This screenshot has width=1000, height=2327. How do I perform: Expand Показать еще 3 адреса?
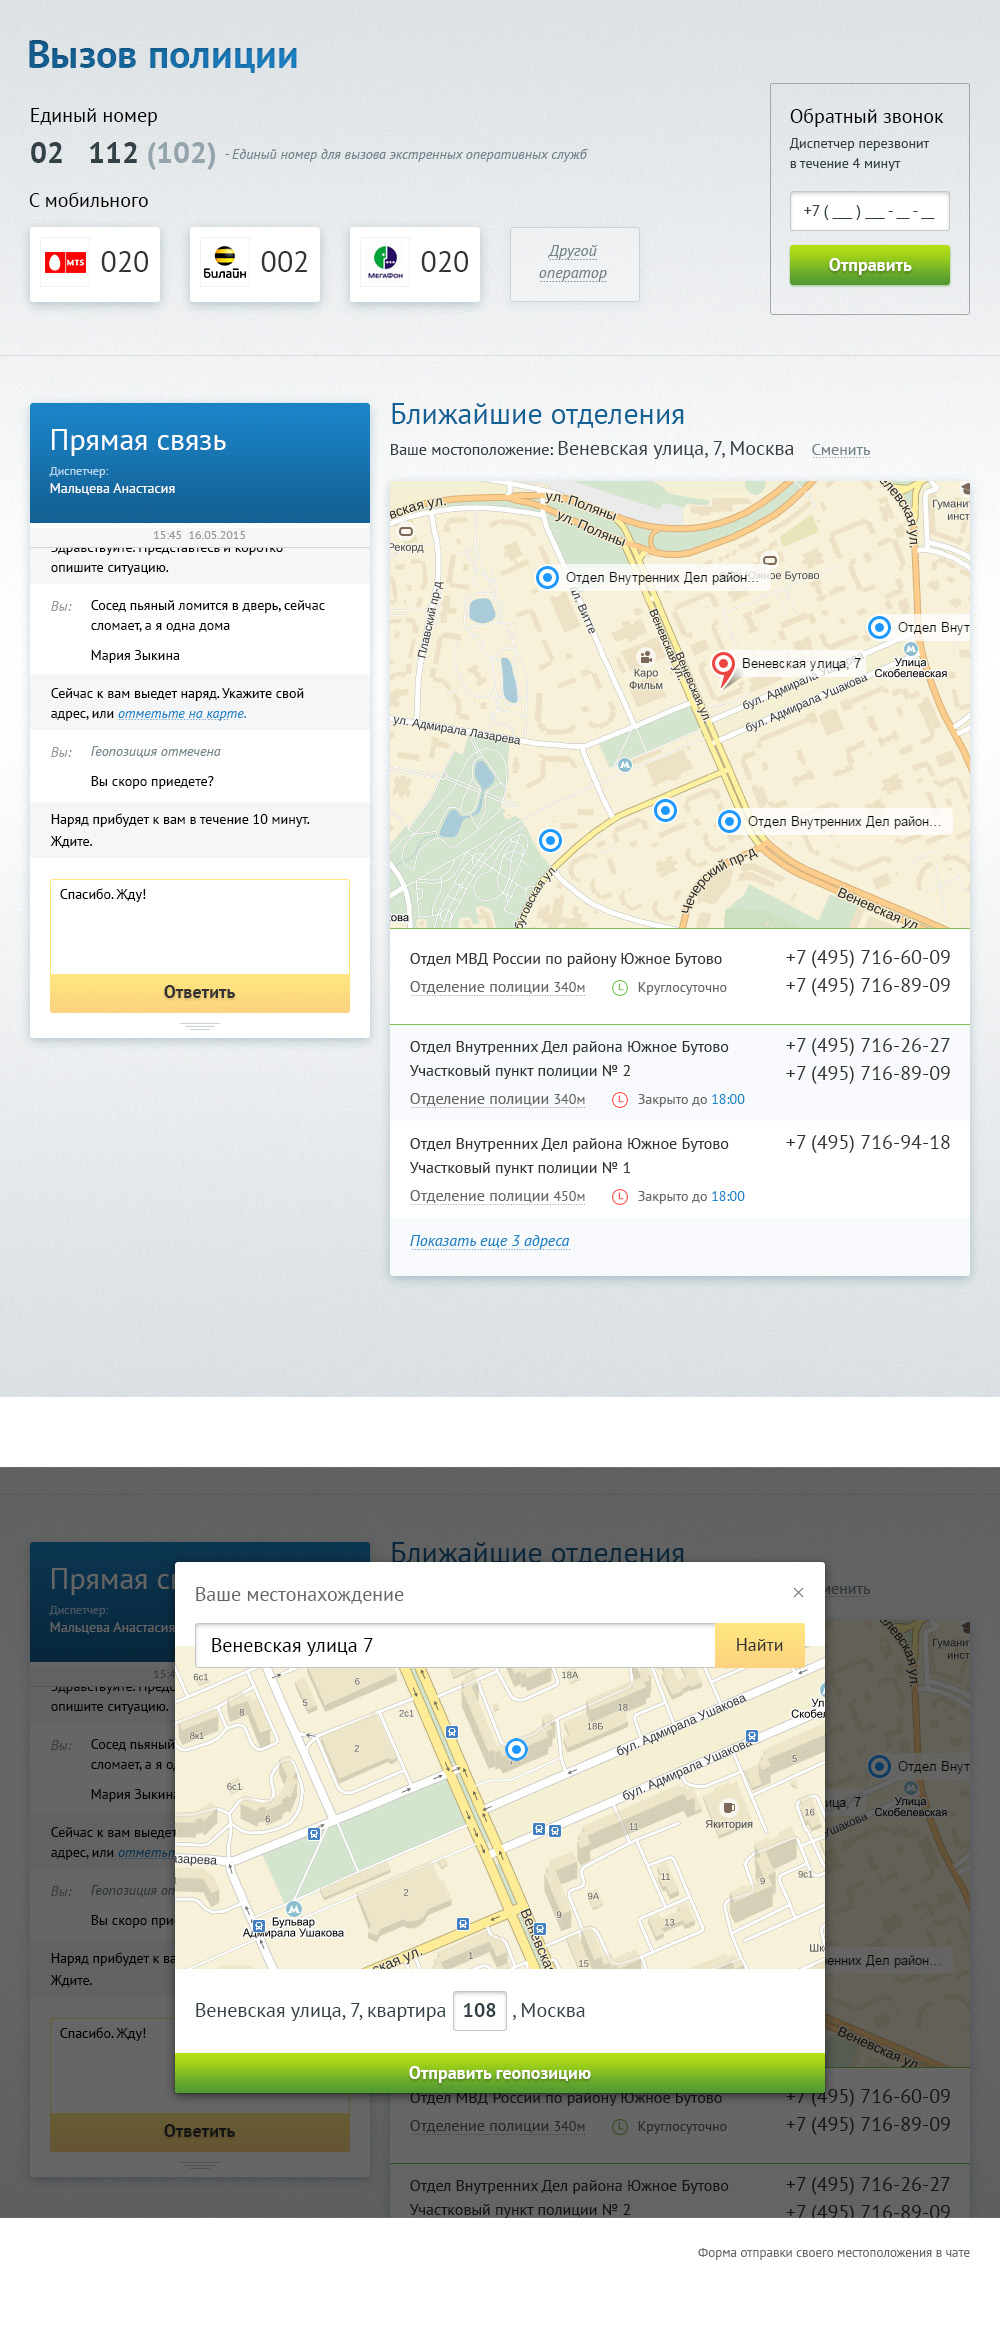pos(489,1241)
